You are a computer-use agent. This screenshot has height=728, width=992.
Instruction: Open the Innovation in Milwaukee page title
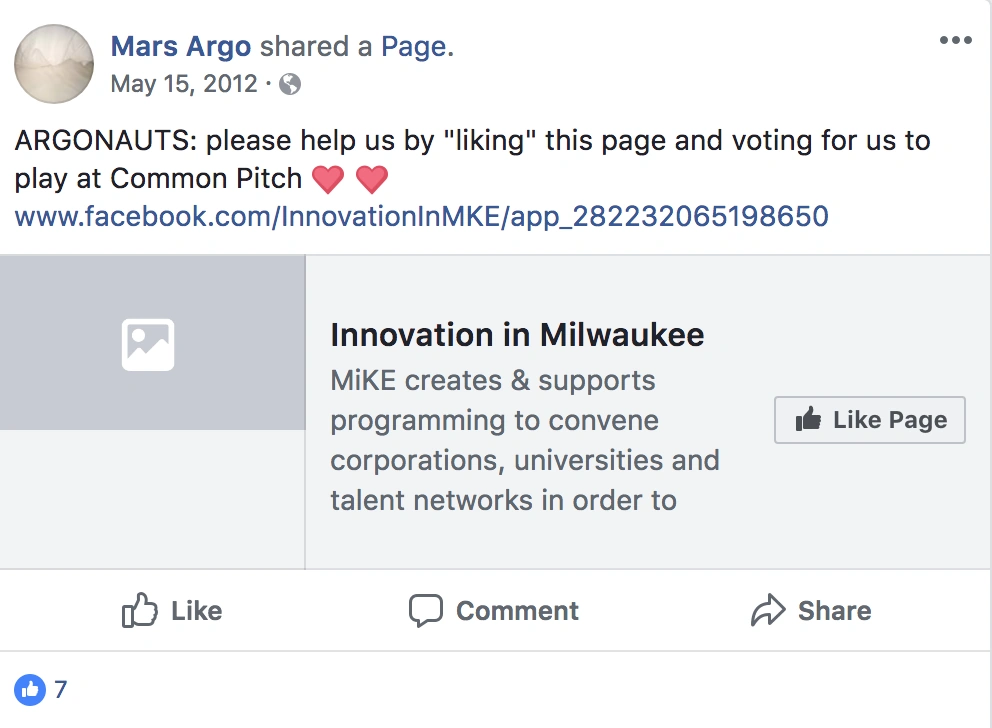(x=517, y=334)
